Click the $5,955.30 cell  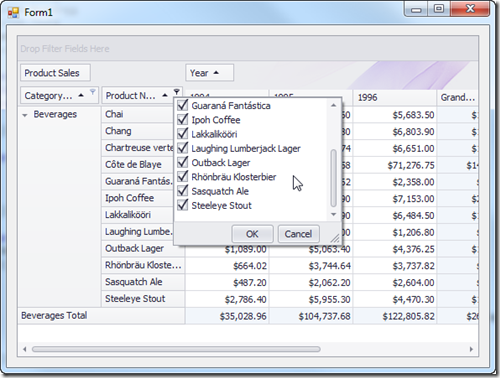(311, 299)
